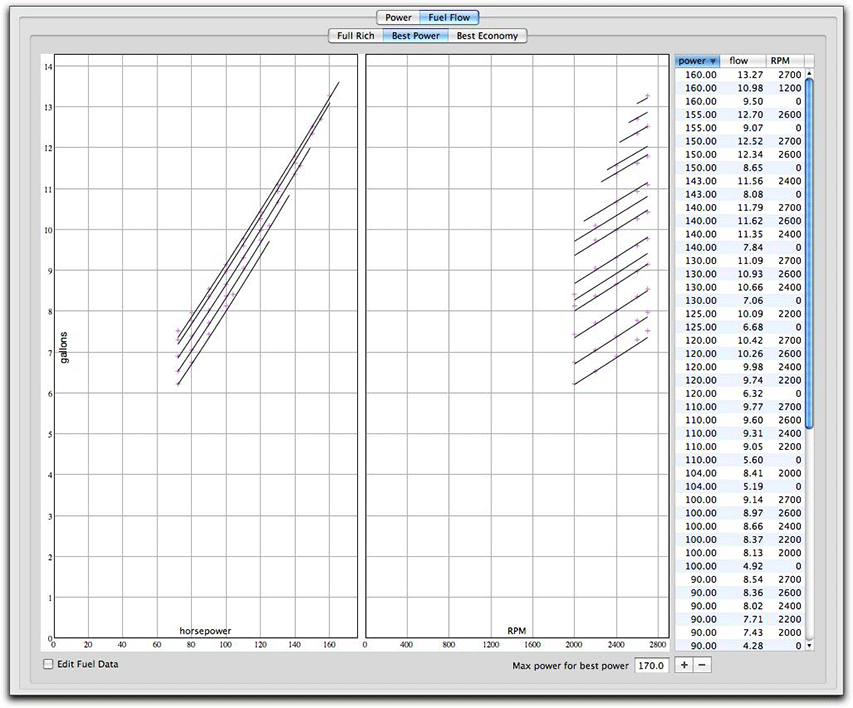This screenshot has height=708, width=853.
Task: Select the row with flow 9.07
Action: point(740,128)
